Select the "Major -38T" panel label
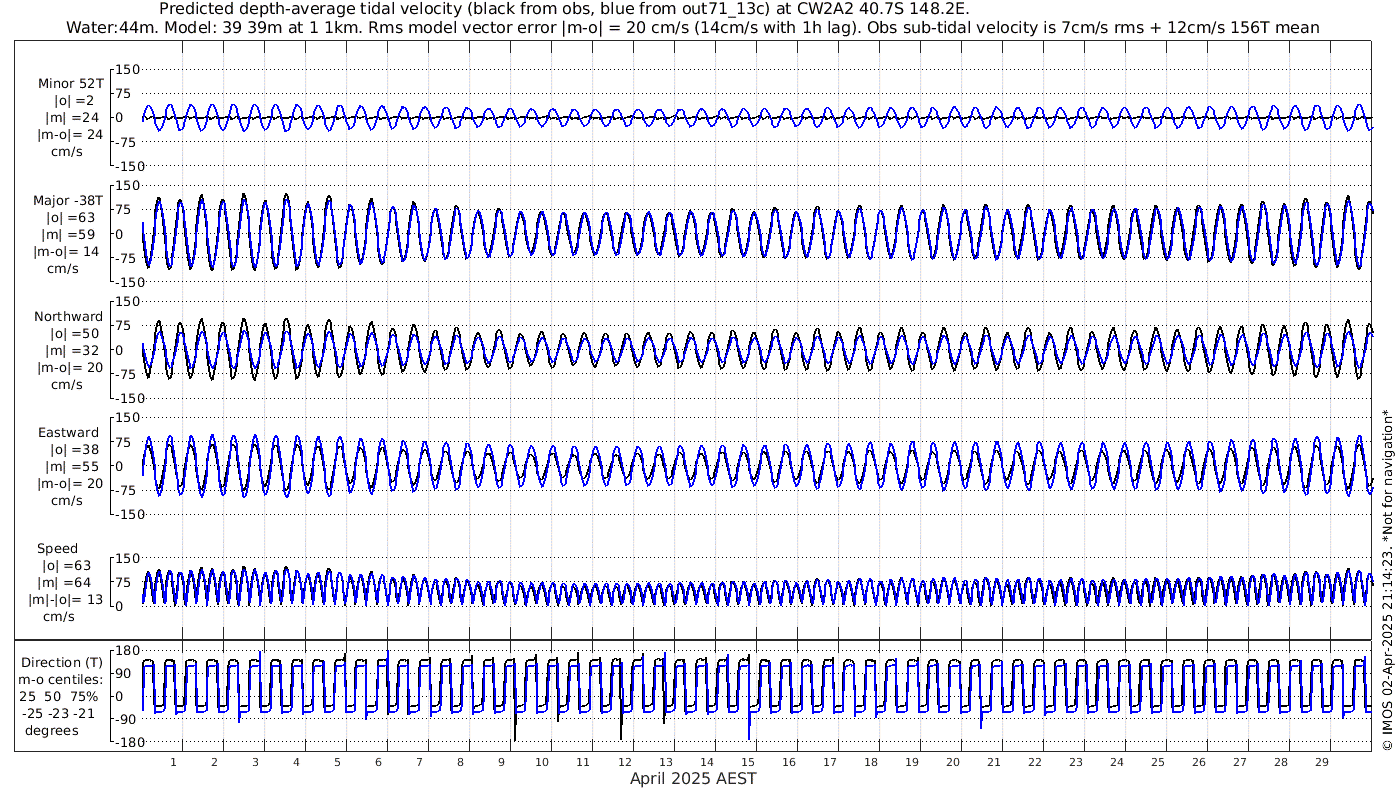The width and height of the screenshot is (1400, 800). pyautogui.click(x=68, y=201)
